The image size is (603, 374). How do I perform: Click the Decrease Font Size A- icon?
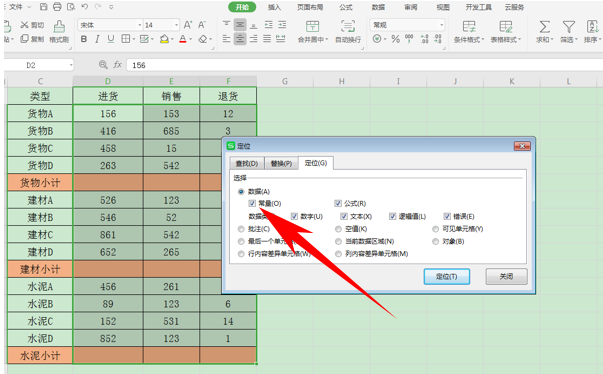click(202, 25)
